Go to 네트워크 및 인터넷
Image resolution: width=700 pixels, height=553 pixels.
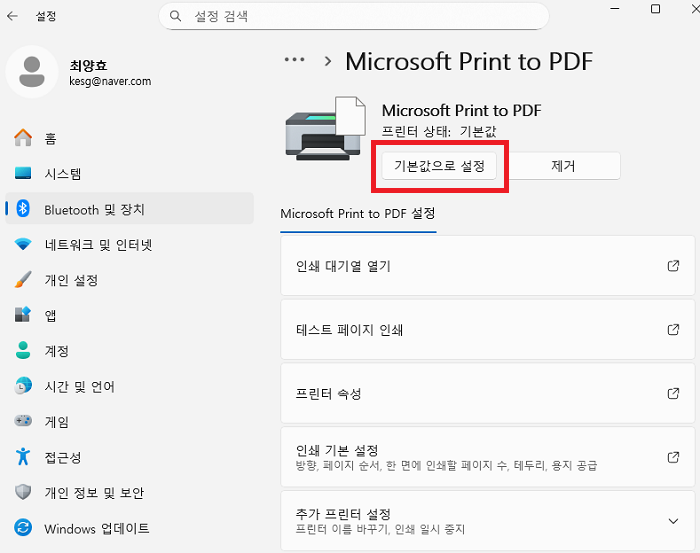[129, 244]
